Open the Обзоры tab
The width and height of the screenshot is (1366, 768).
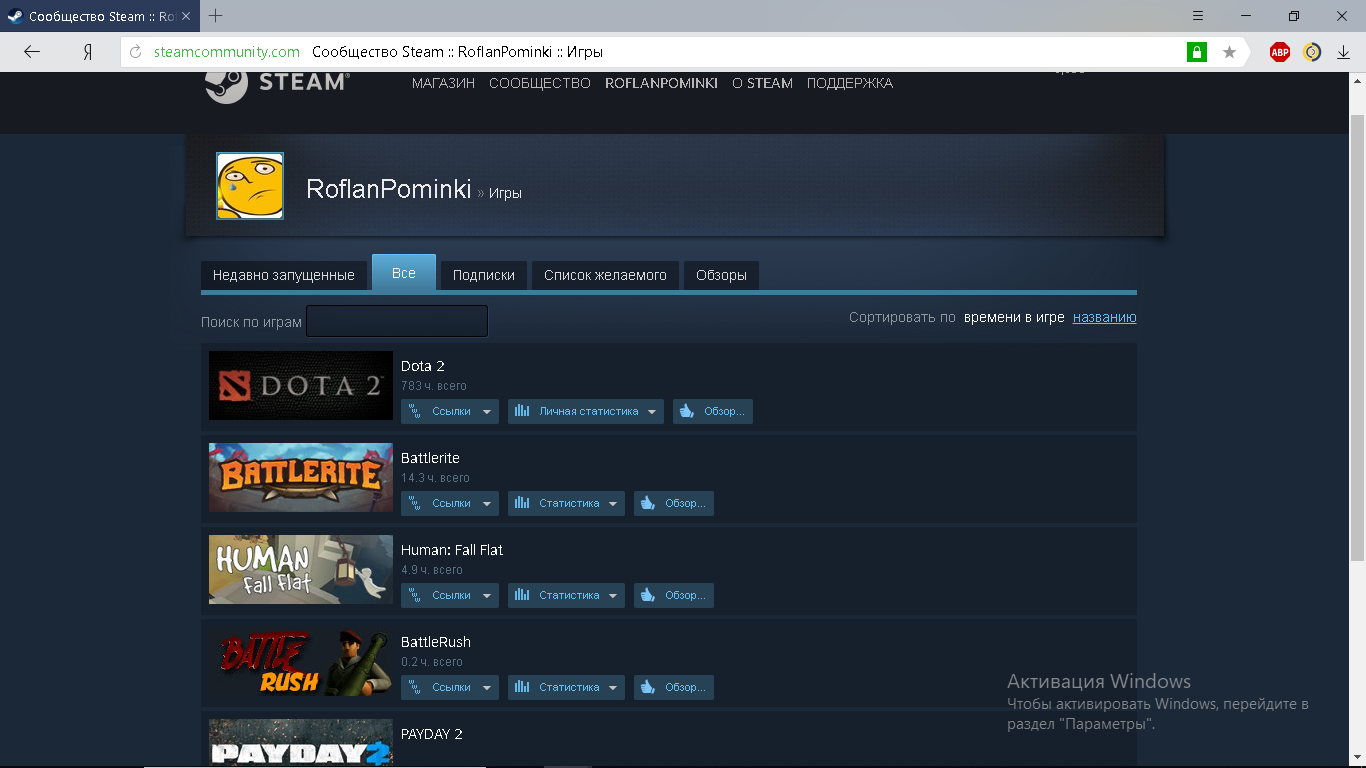point(721,275)
